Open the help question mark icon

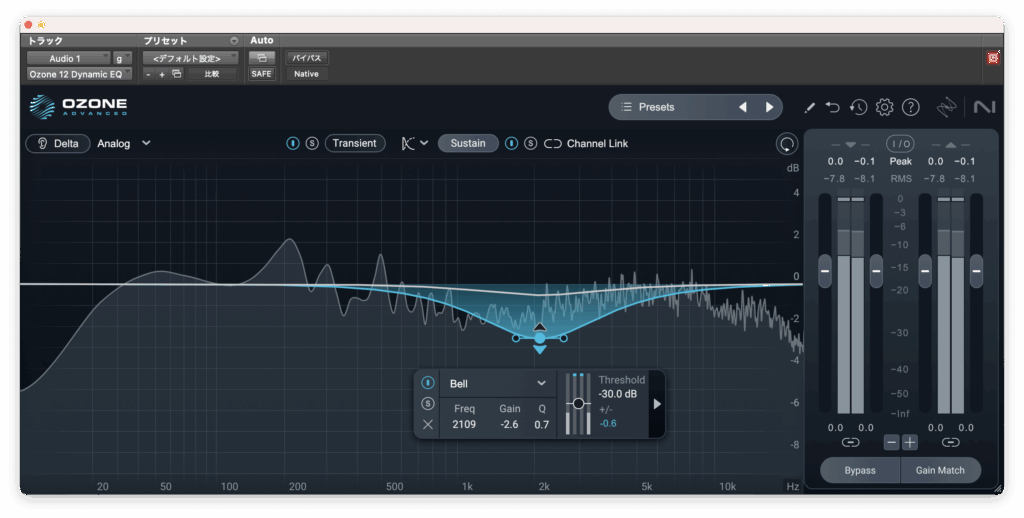click(910, 107)
